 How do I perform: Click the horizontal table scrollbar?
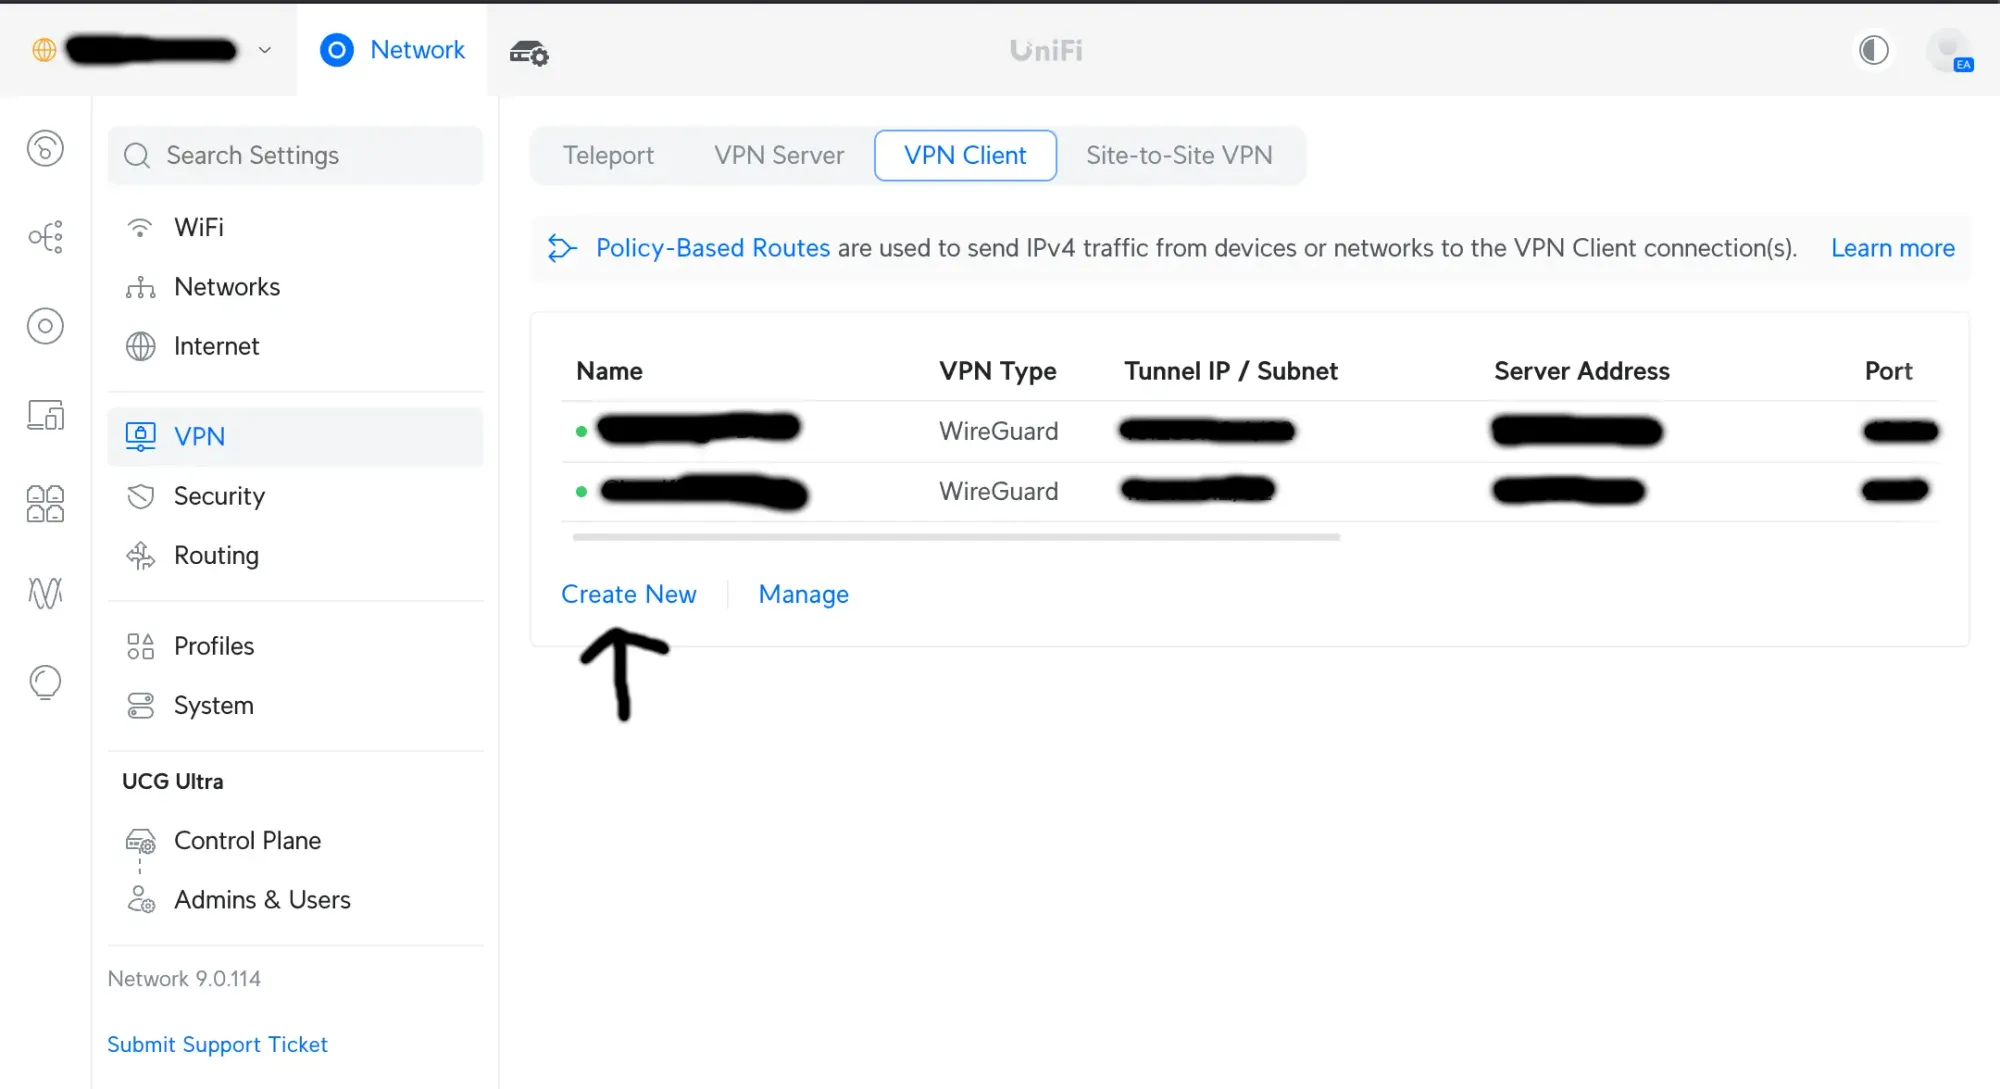[x=956, y=537]
